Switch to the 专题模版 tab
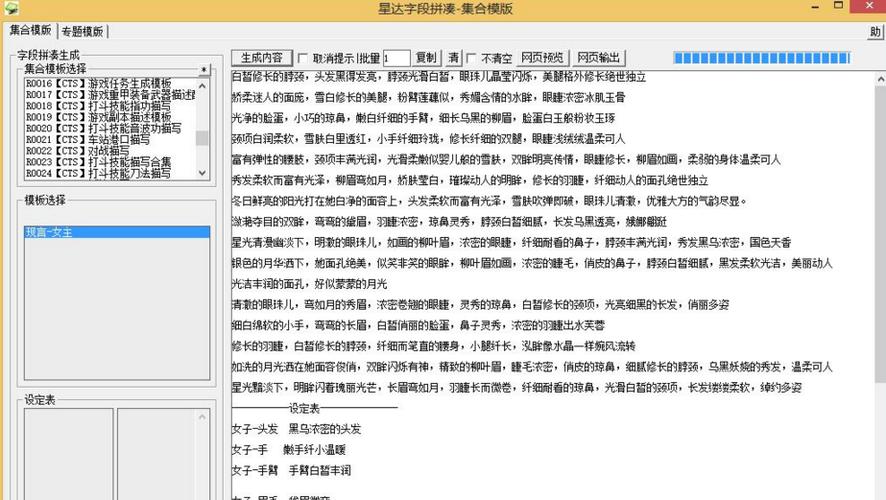 coord(82,32)
